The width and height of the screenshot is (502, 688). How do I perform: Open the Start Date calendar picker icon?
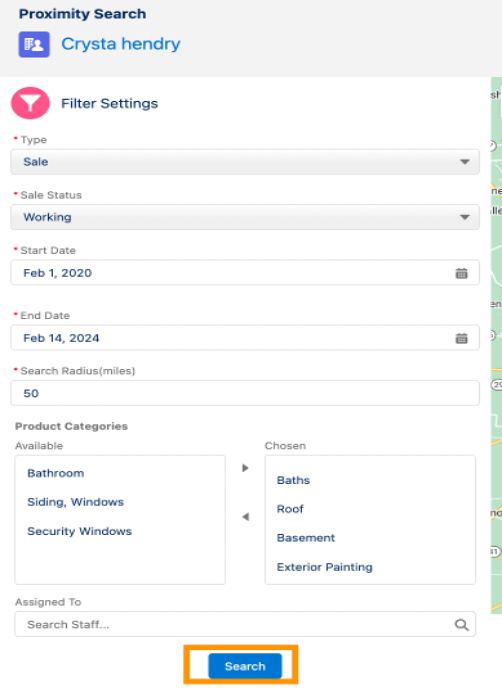461,273
